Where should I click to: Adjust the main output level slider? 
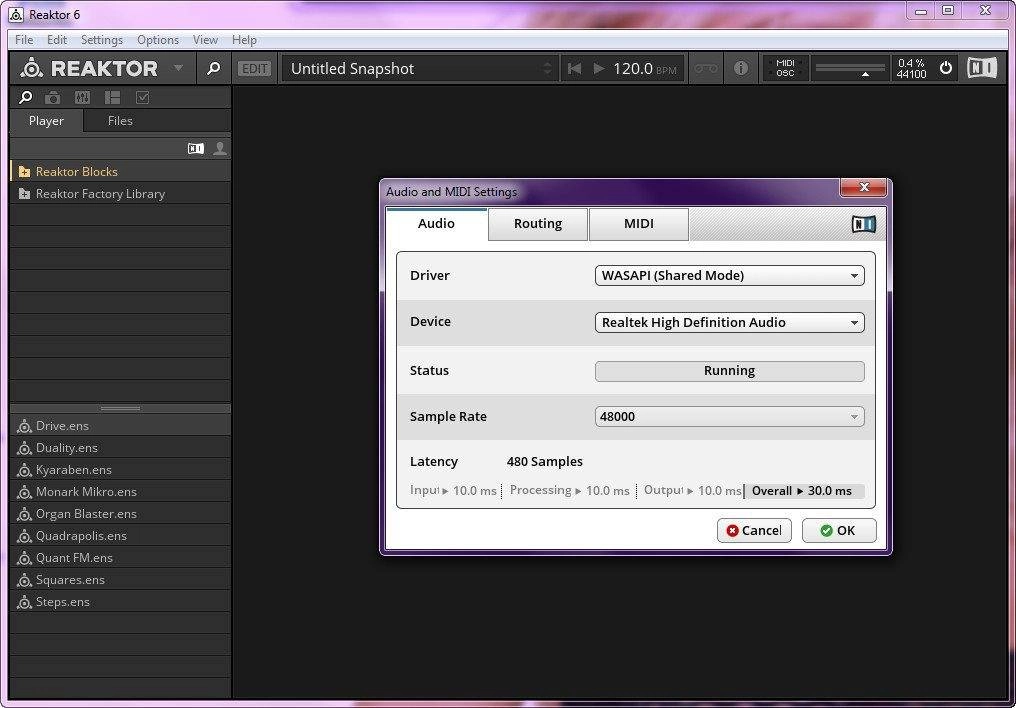point(850,67)
